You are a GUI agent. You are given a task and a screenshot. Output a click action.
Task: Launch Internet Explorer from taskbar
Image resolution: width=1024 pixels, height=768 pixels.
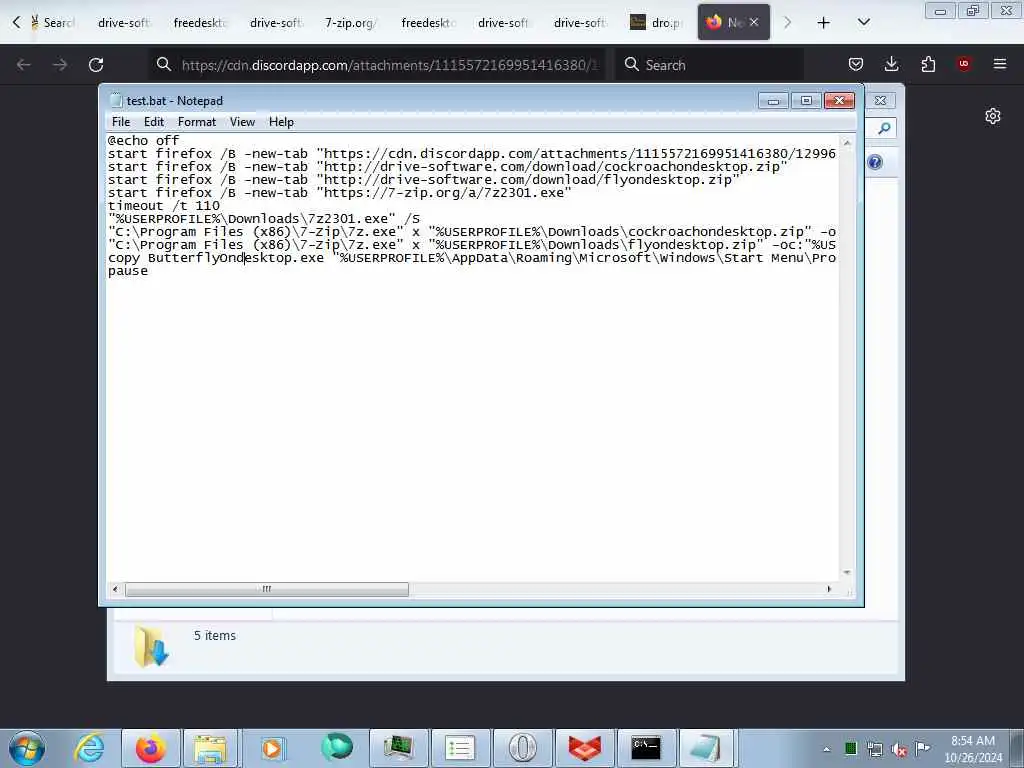point(89,748)
